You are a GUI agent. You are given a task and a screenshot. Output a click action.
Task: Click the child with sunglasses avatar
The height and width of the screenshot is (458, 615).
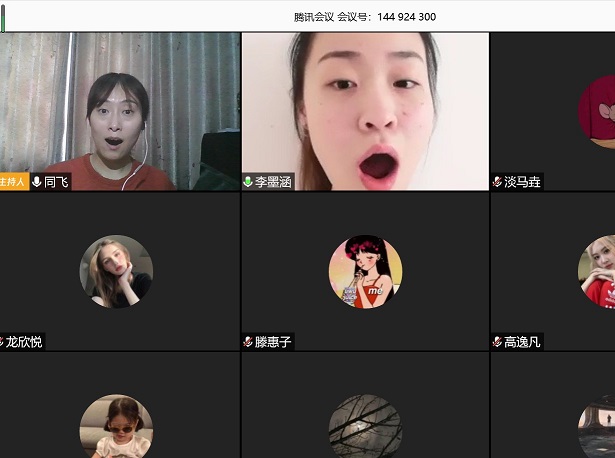pyautogui.click(x=116, y=428)
